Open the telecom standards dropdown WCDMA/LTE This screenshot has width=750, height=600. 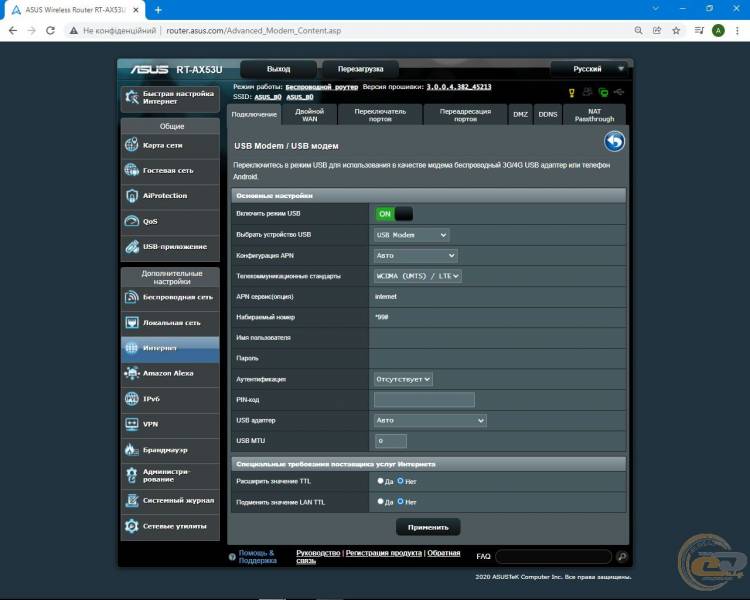[x=418, y=276]
